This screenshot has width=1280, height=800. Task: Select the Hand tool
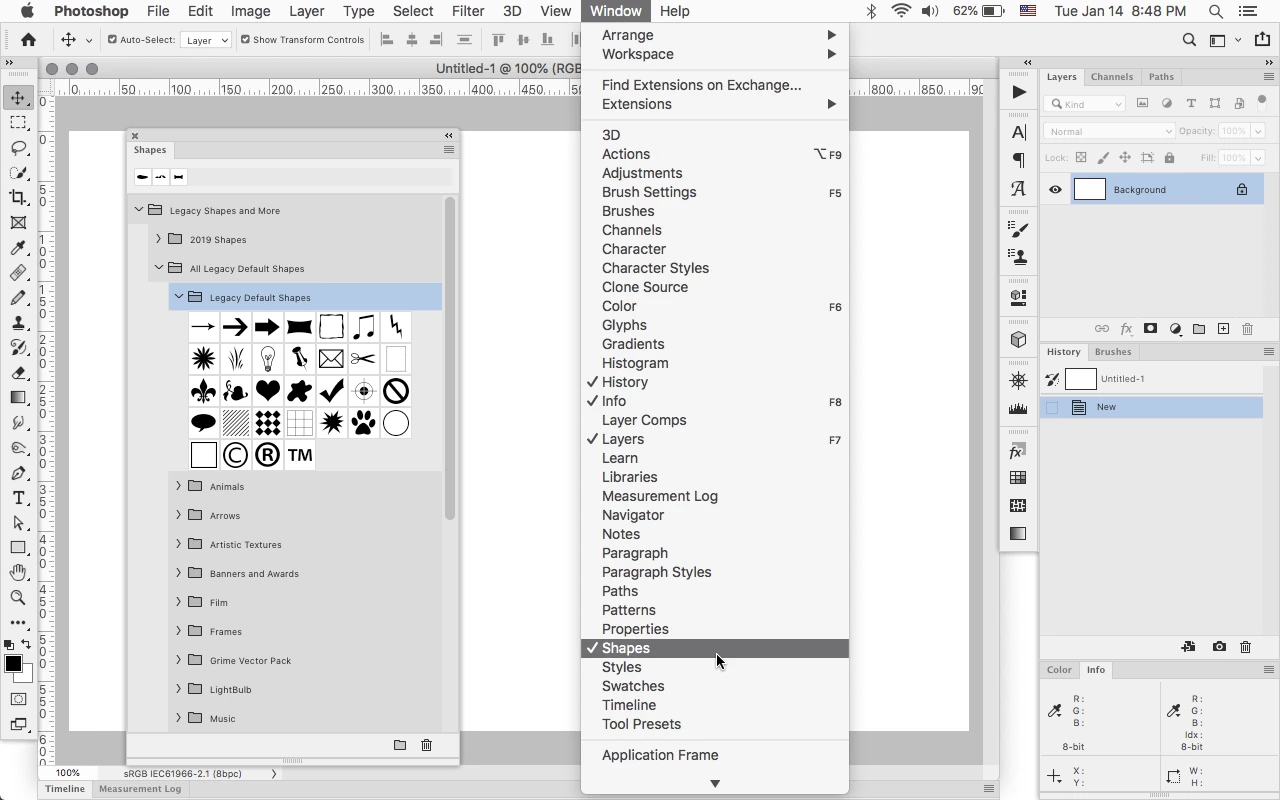18,572
